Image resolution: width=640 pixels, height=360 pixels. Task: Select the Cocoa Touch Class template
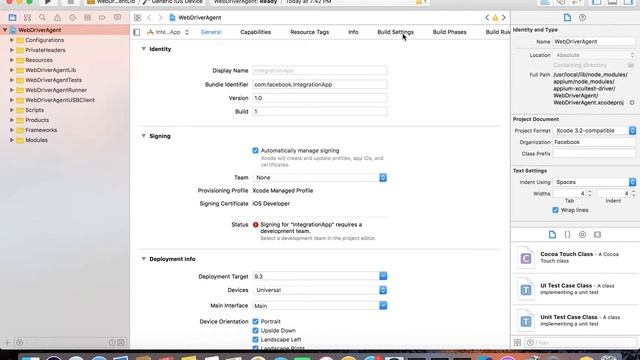click(574, 258)
